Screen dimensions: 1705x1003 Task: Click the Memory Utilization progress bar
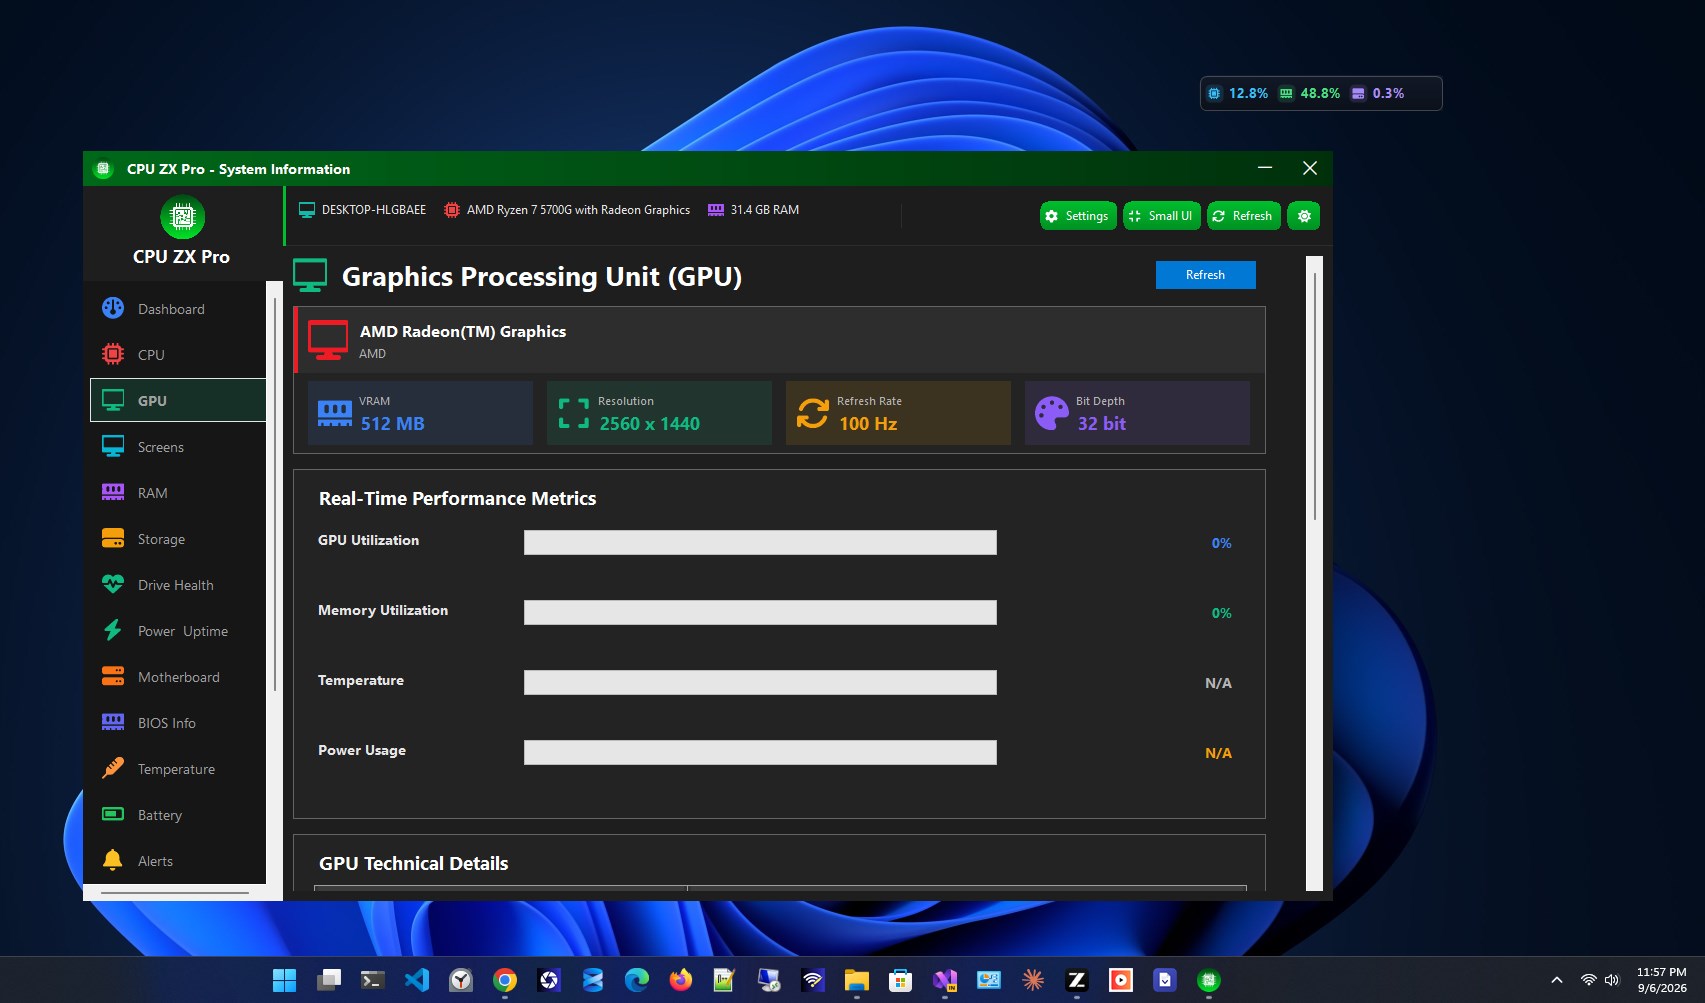760,613
